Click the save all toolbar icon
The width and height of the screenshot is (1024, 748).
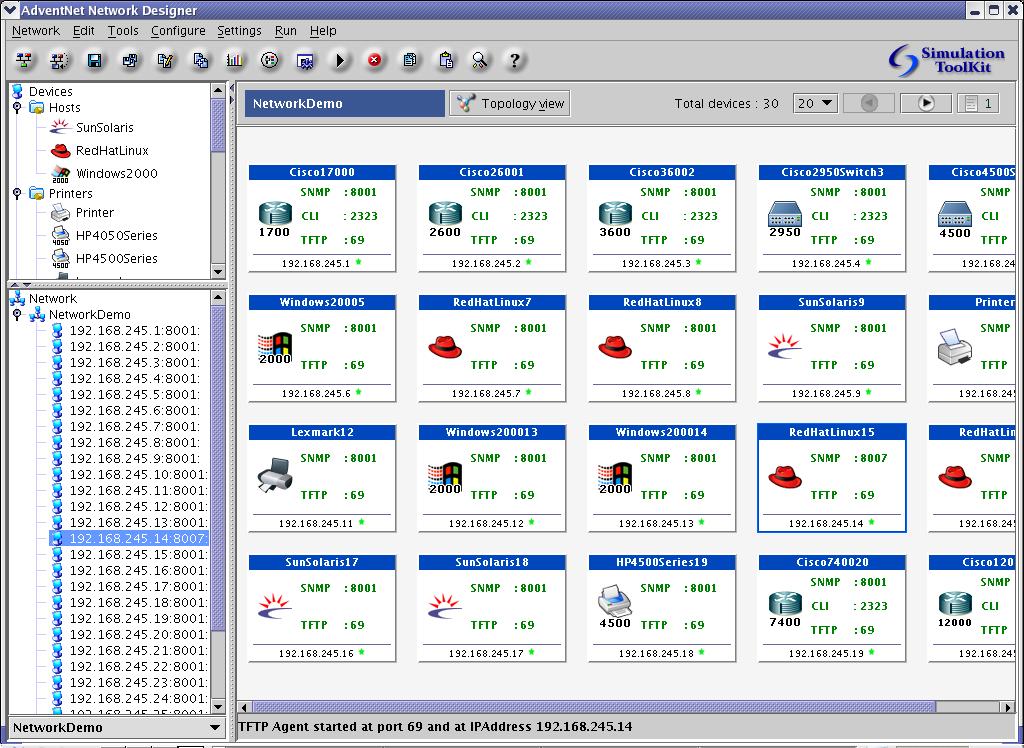click(x=130, y=61)
